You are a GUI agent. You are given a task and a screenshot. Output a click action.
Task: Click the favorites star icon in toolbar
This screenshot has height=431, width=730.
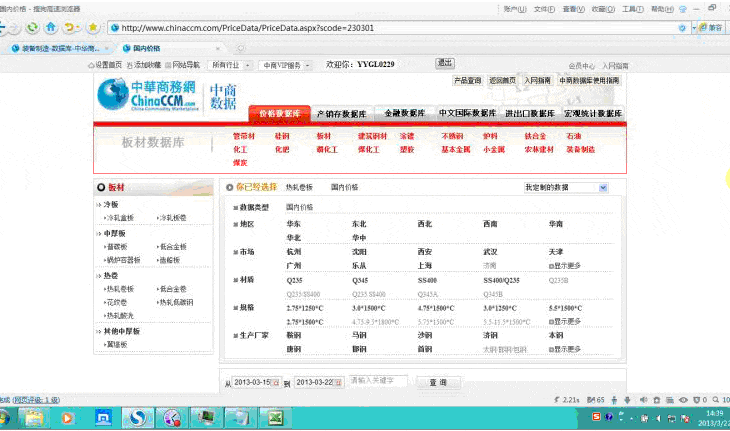pyautogui.click(x=93, y=27)
